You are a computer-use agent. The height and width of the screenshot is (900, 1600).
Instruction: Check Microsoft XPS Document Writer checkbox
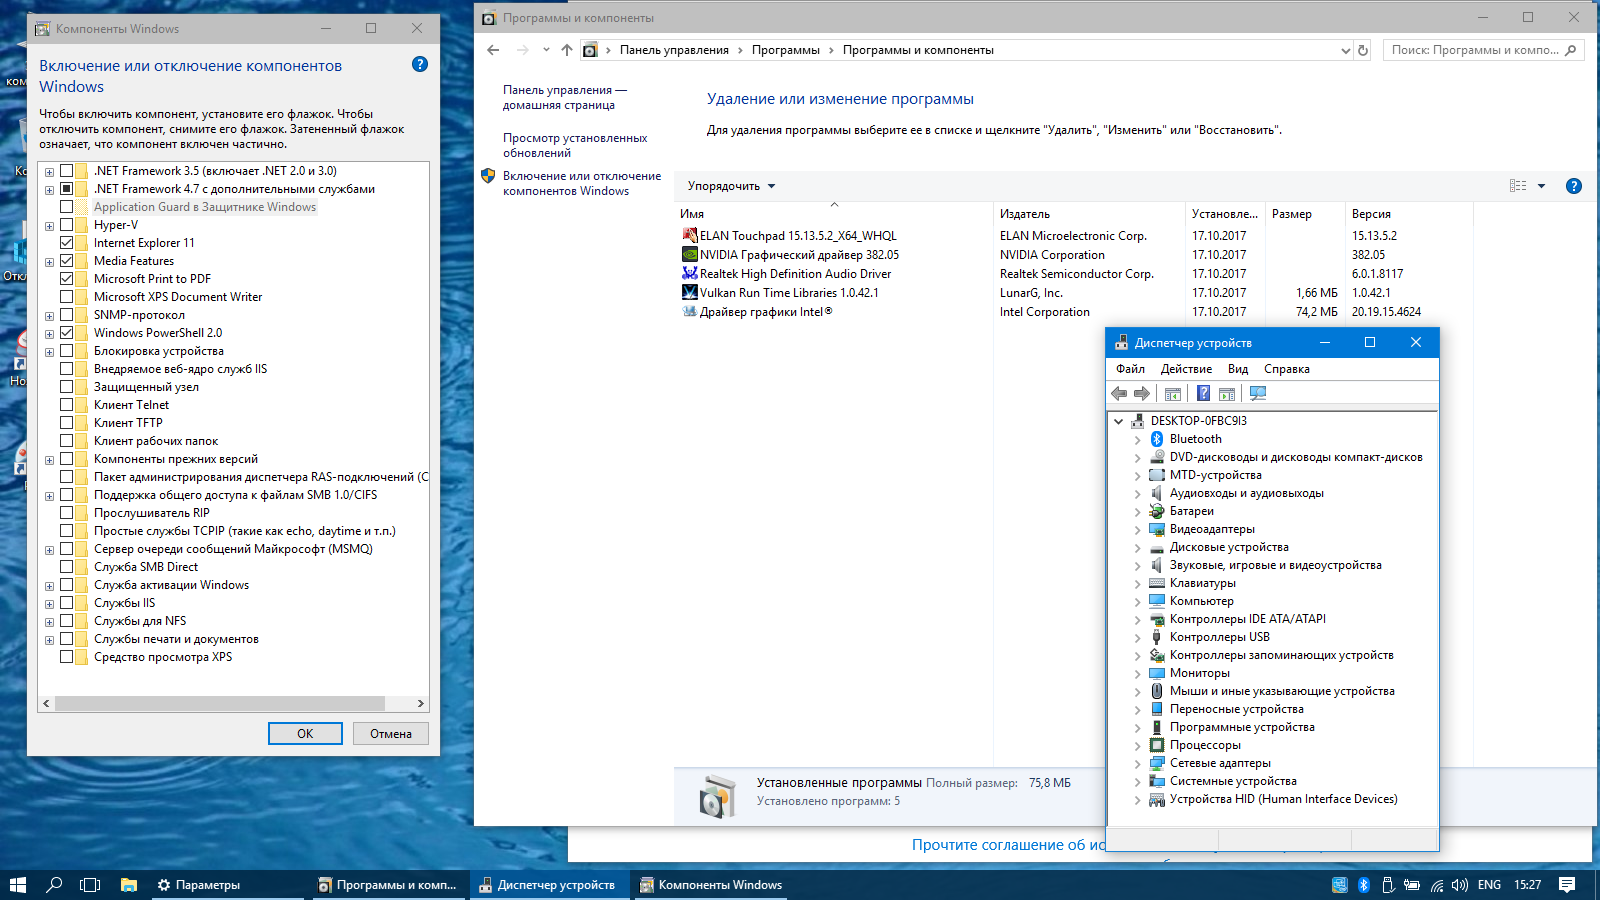click(x=66, y=297)
